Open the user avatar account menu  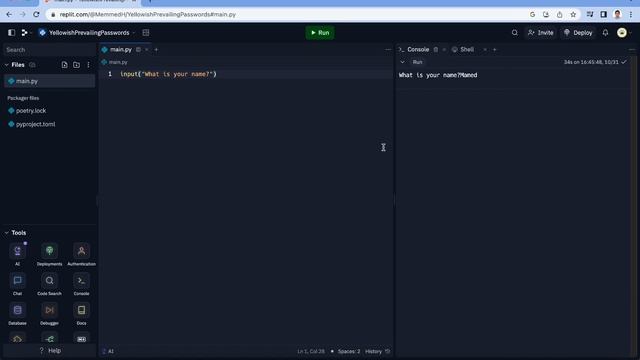coord(622,33)
